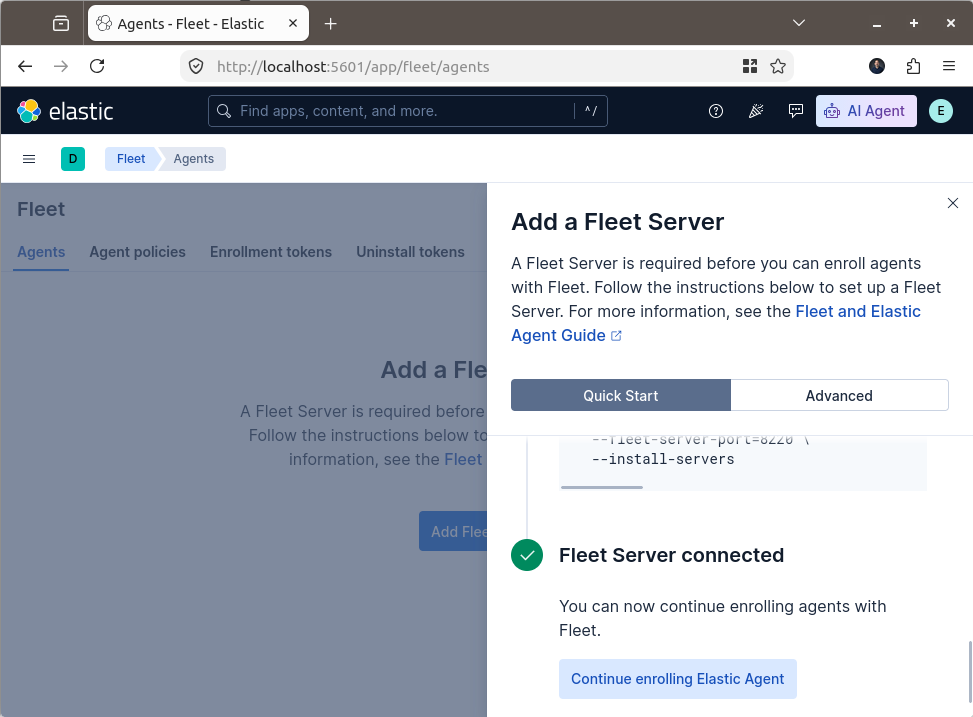Click the Add a Fleet Server flyout title
This screenshot has height=717, width=973.
(x=617, y=222)
